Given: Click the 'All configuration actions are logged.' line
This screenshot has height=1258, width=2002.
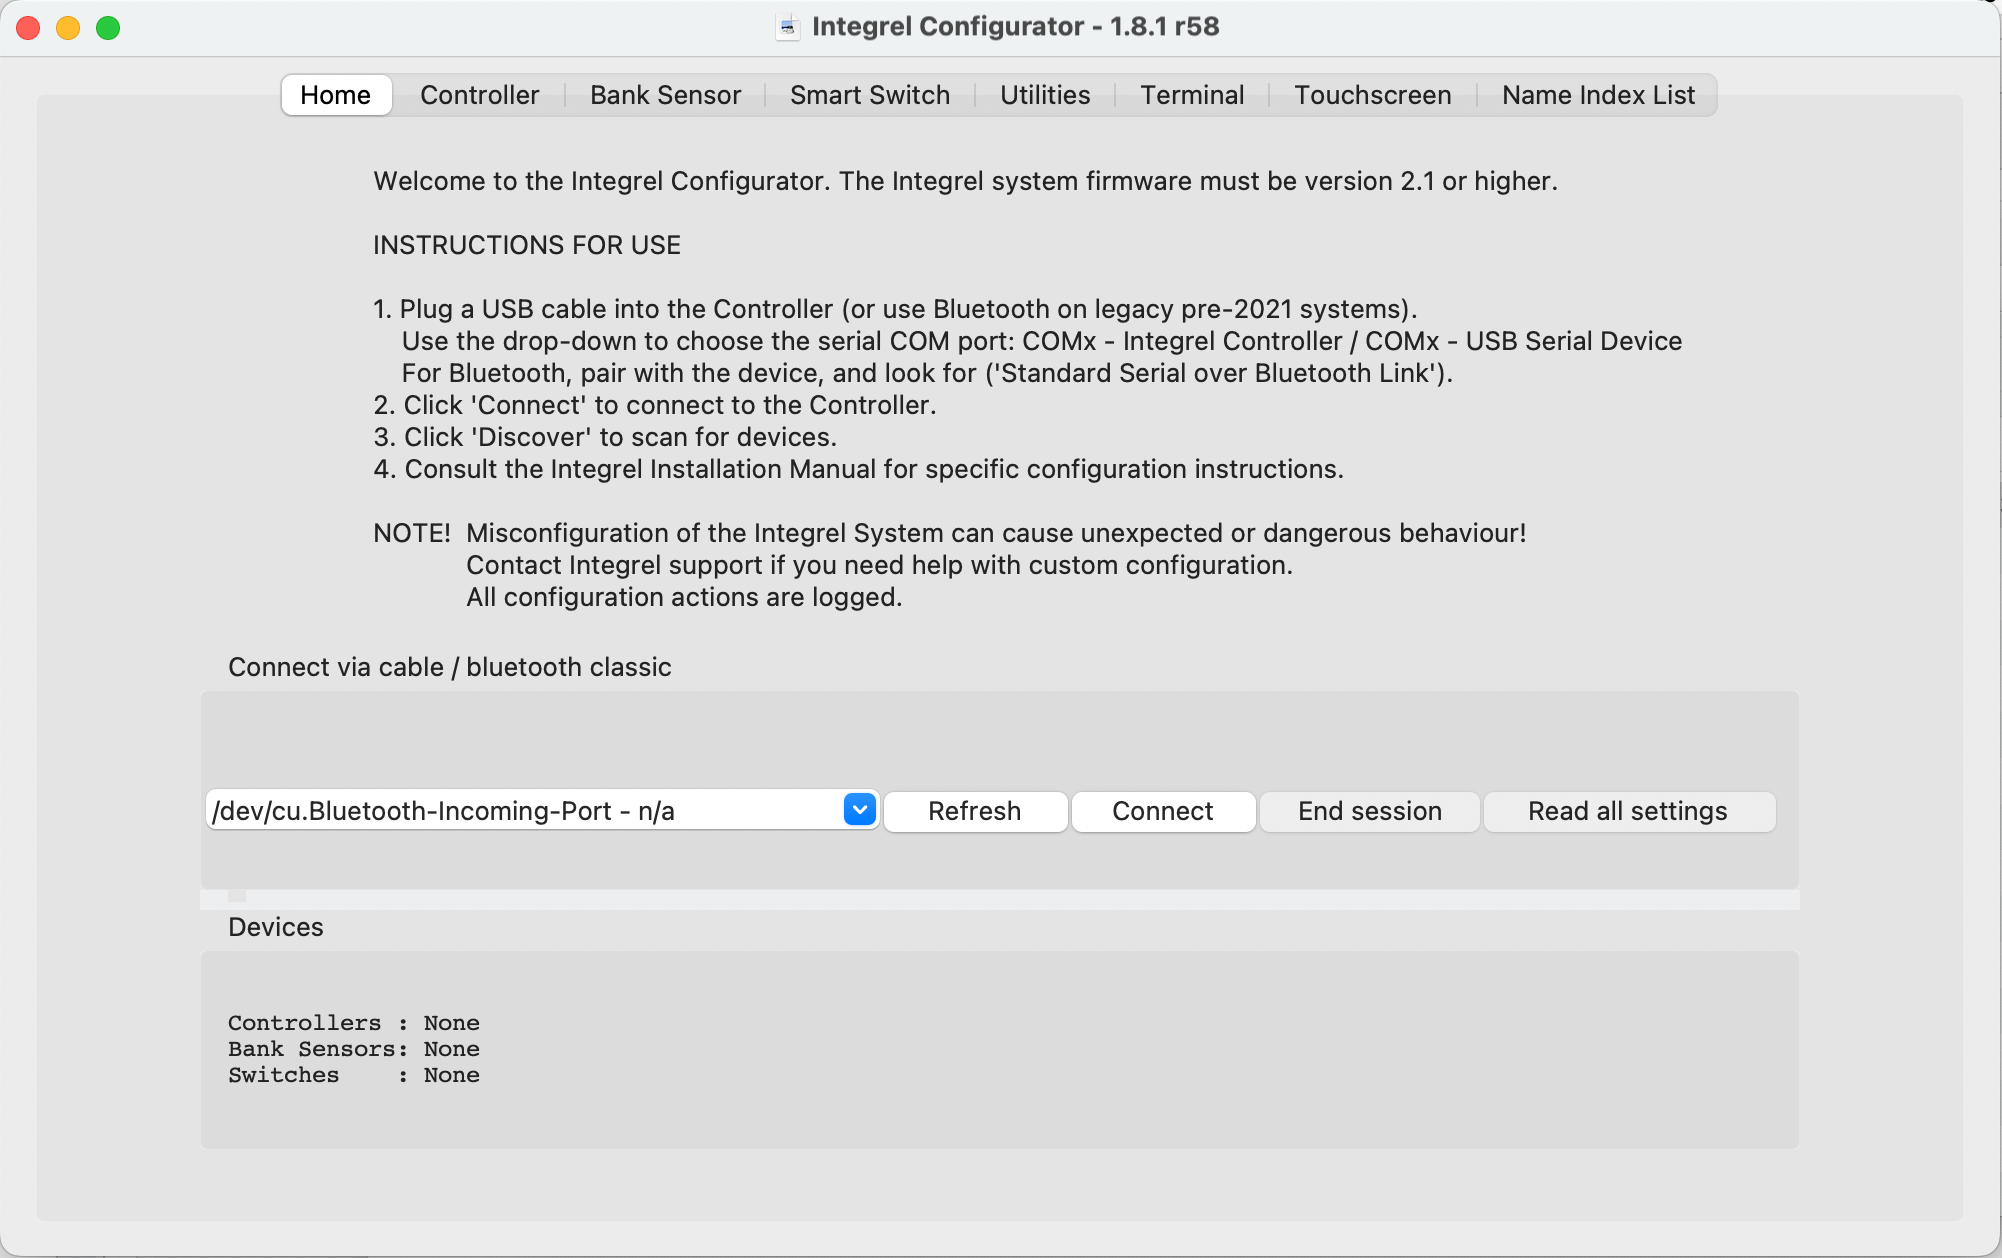Looking at the screenshot, I should [x=684, y=597].
